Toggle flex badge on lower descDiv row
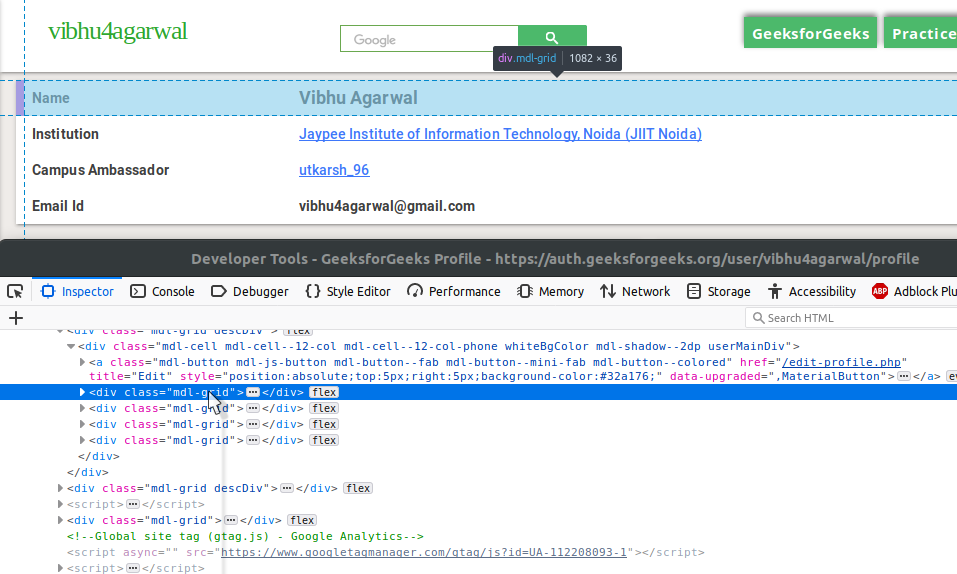 358,488
